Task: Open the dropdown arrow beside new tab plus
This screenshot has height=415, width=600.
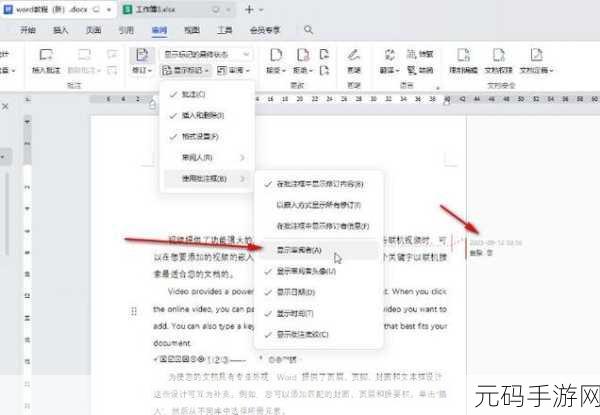Action: [x=261, y=10]
